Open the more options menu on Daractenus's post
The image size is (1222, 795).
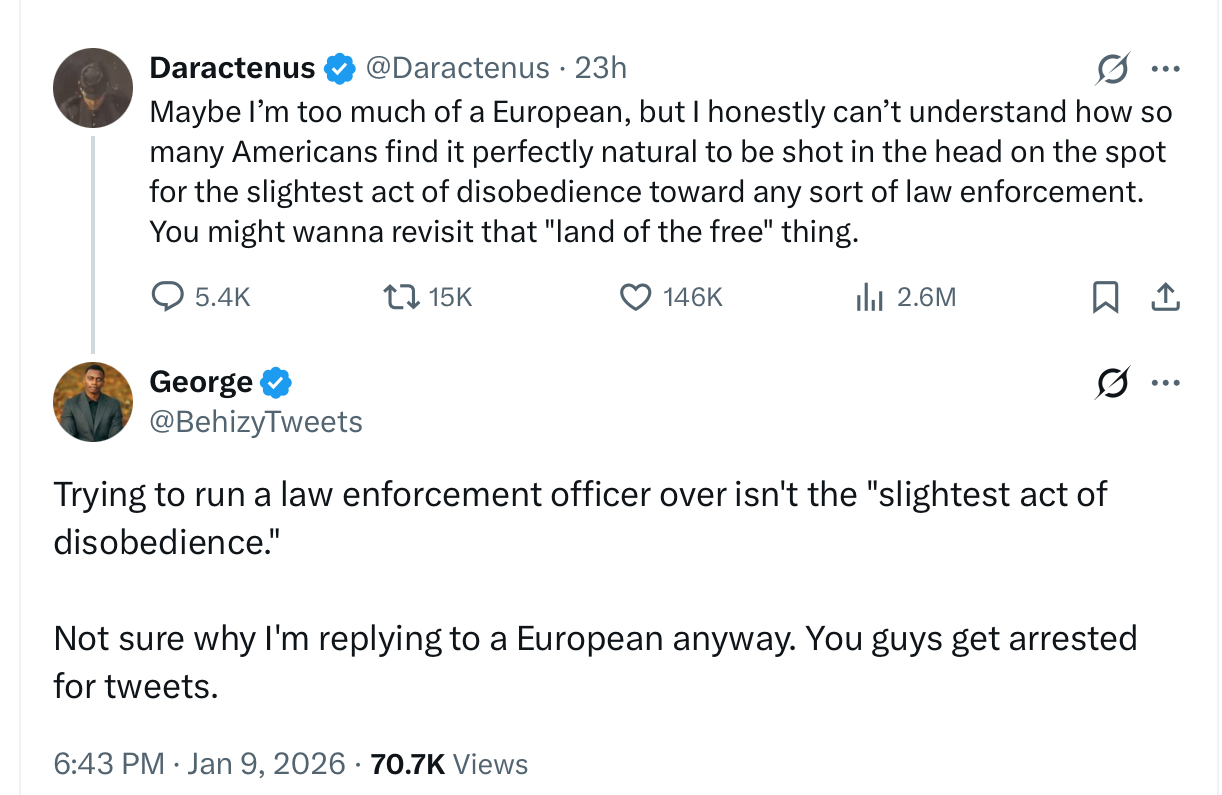[x=1165, y=70]
